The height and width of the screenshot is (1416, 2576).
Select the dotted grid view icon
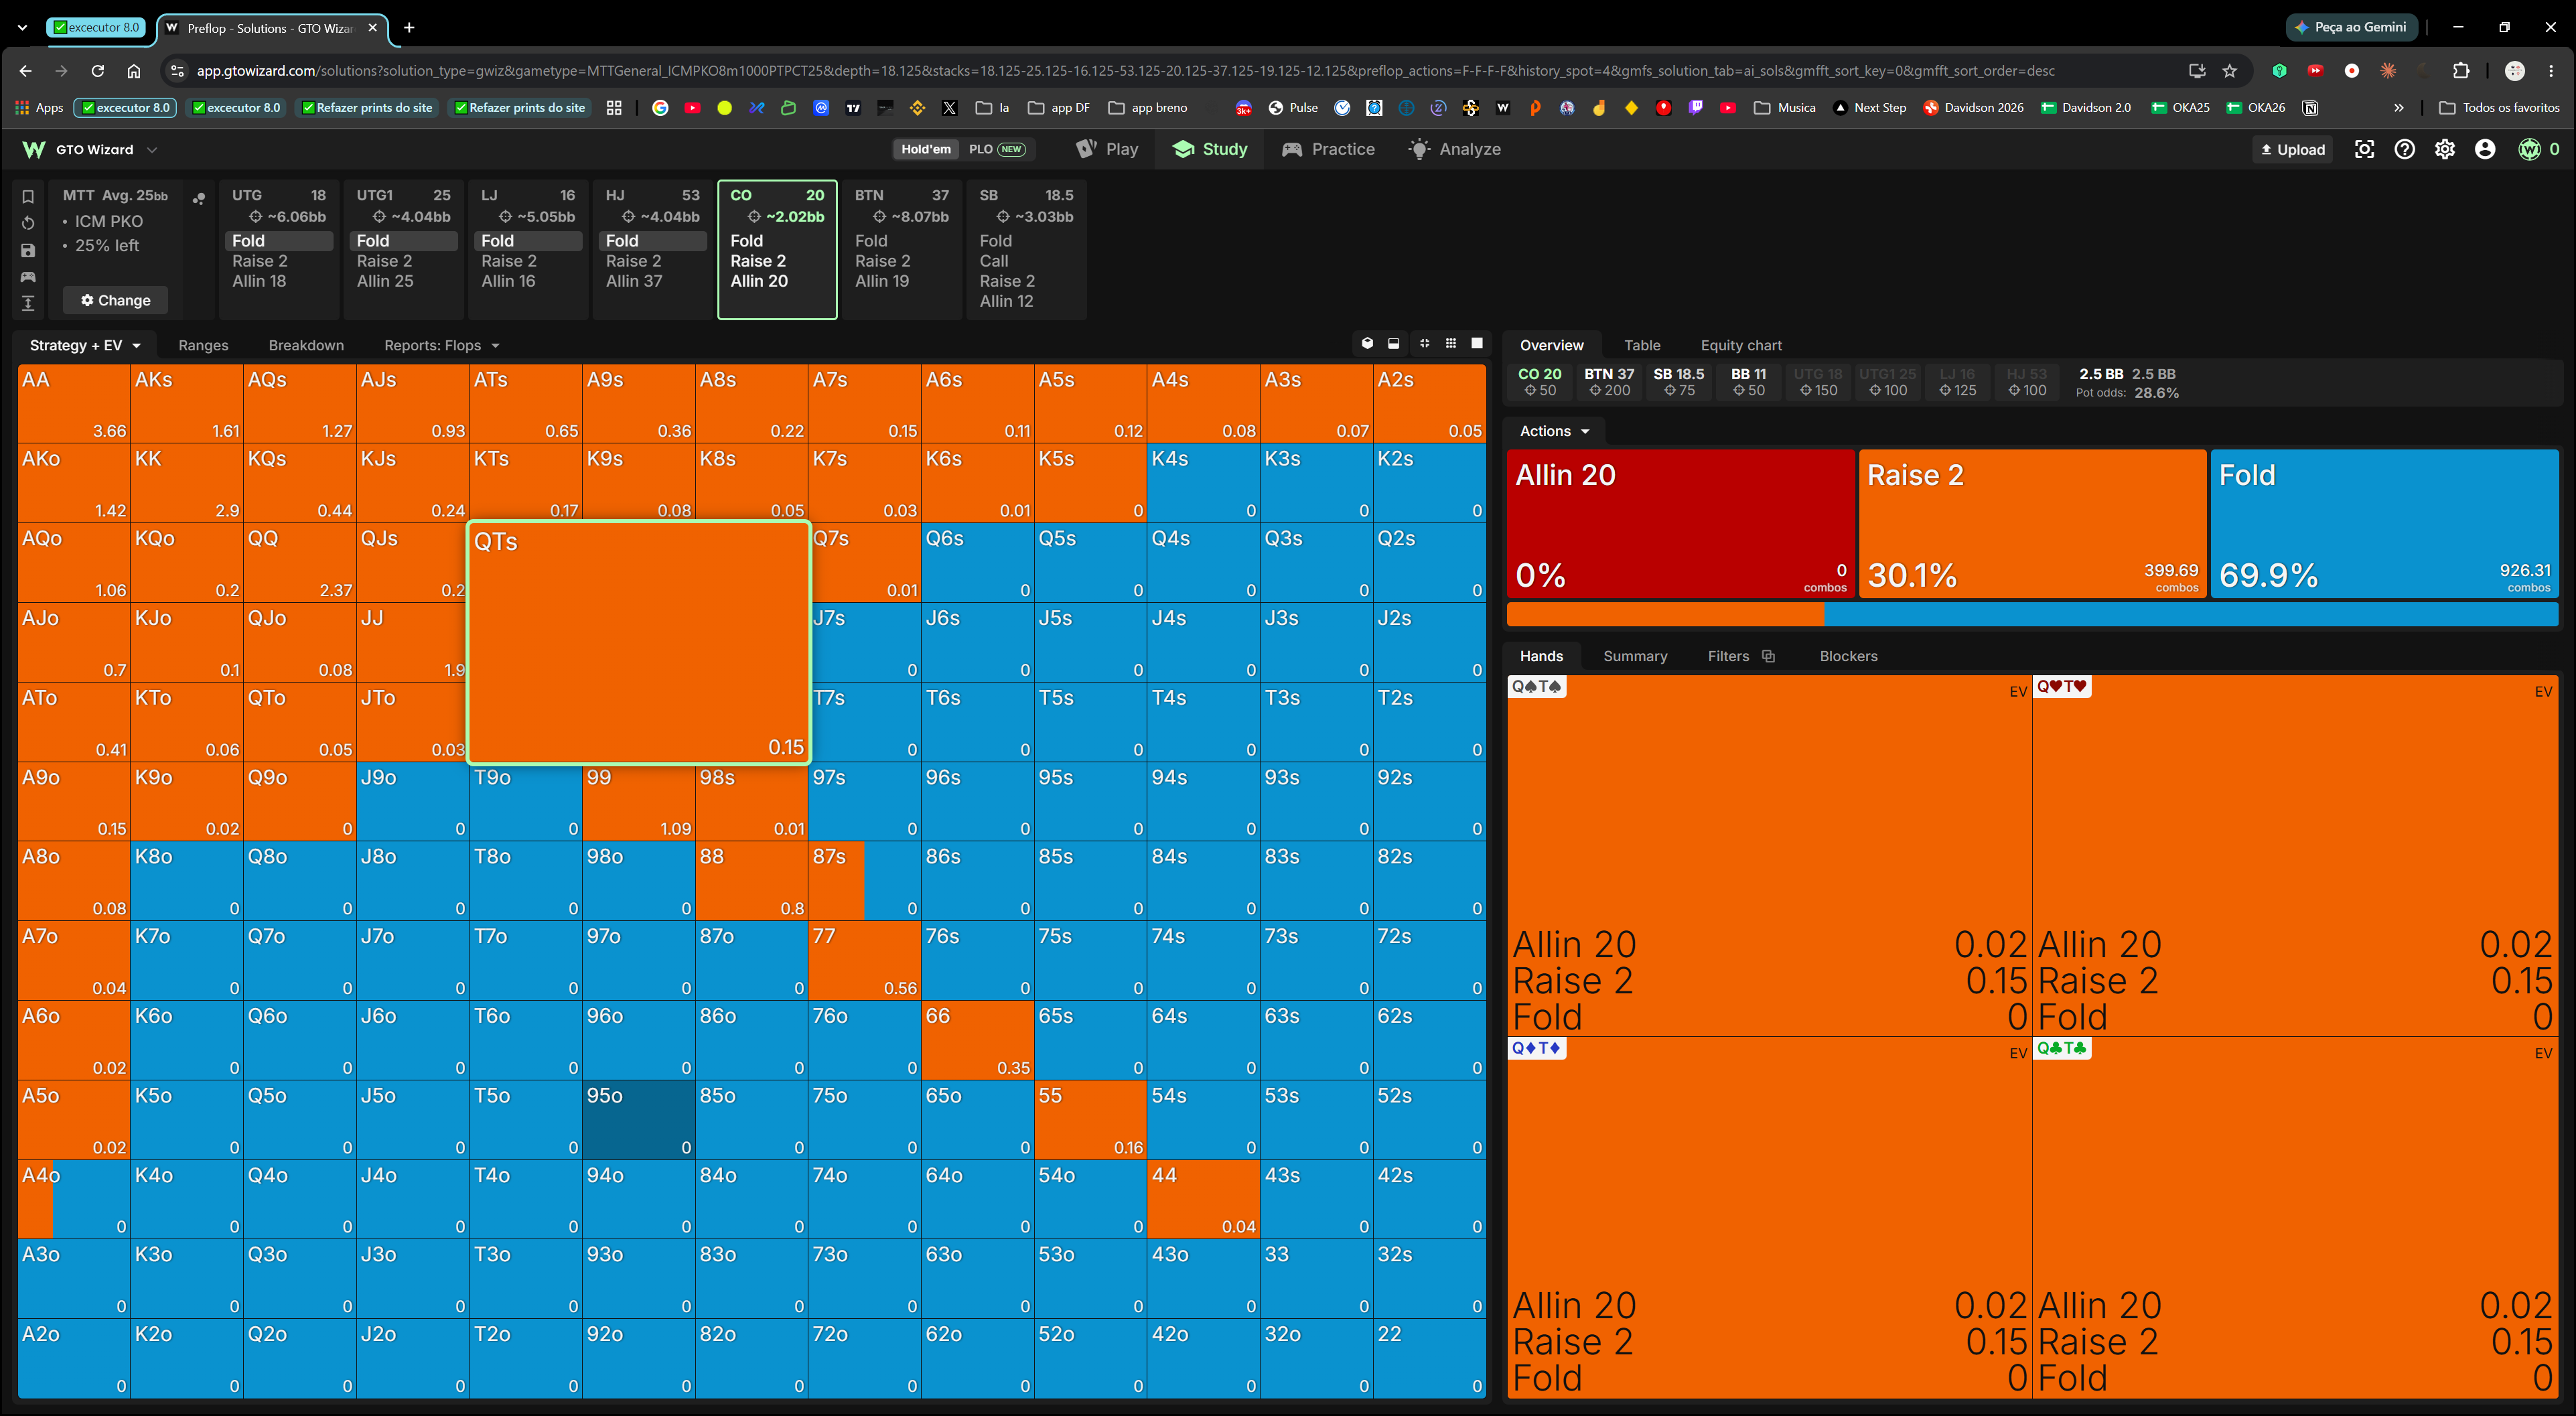coord(1451,344)
